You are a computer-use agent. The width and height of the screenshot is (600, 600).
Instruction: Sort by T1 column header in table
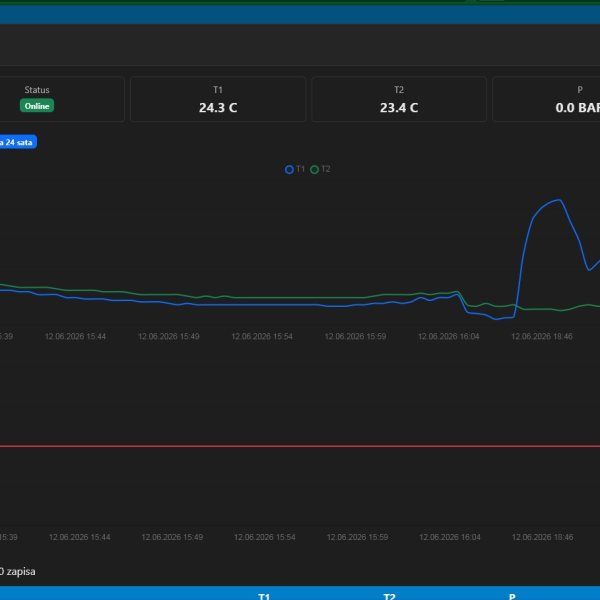(264, 596)
